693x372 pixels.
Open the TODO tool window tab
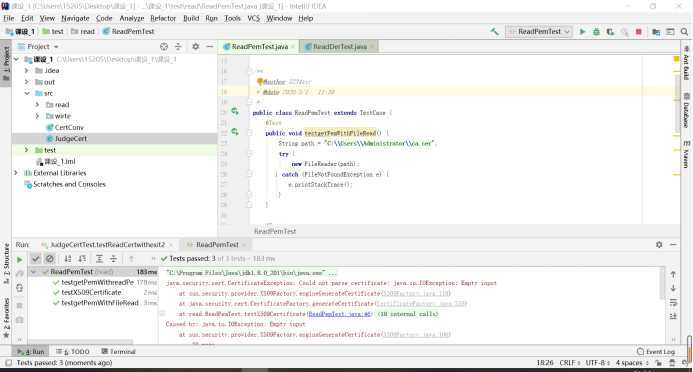[x=73, y=352]
